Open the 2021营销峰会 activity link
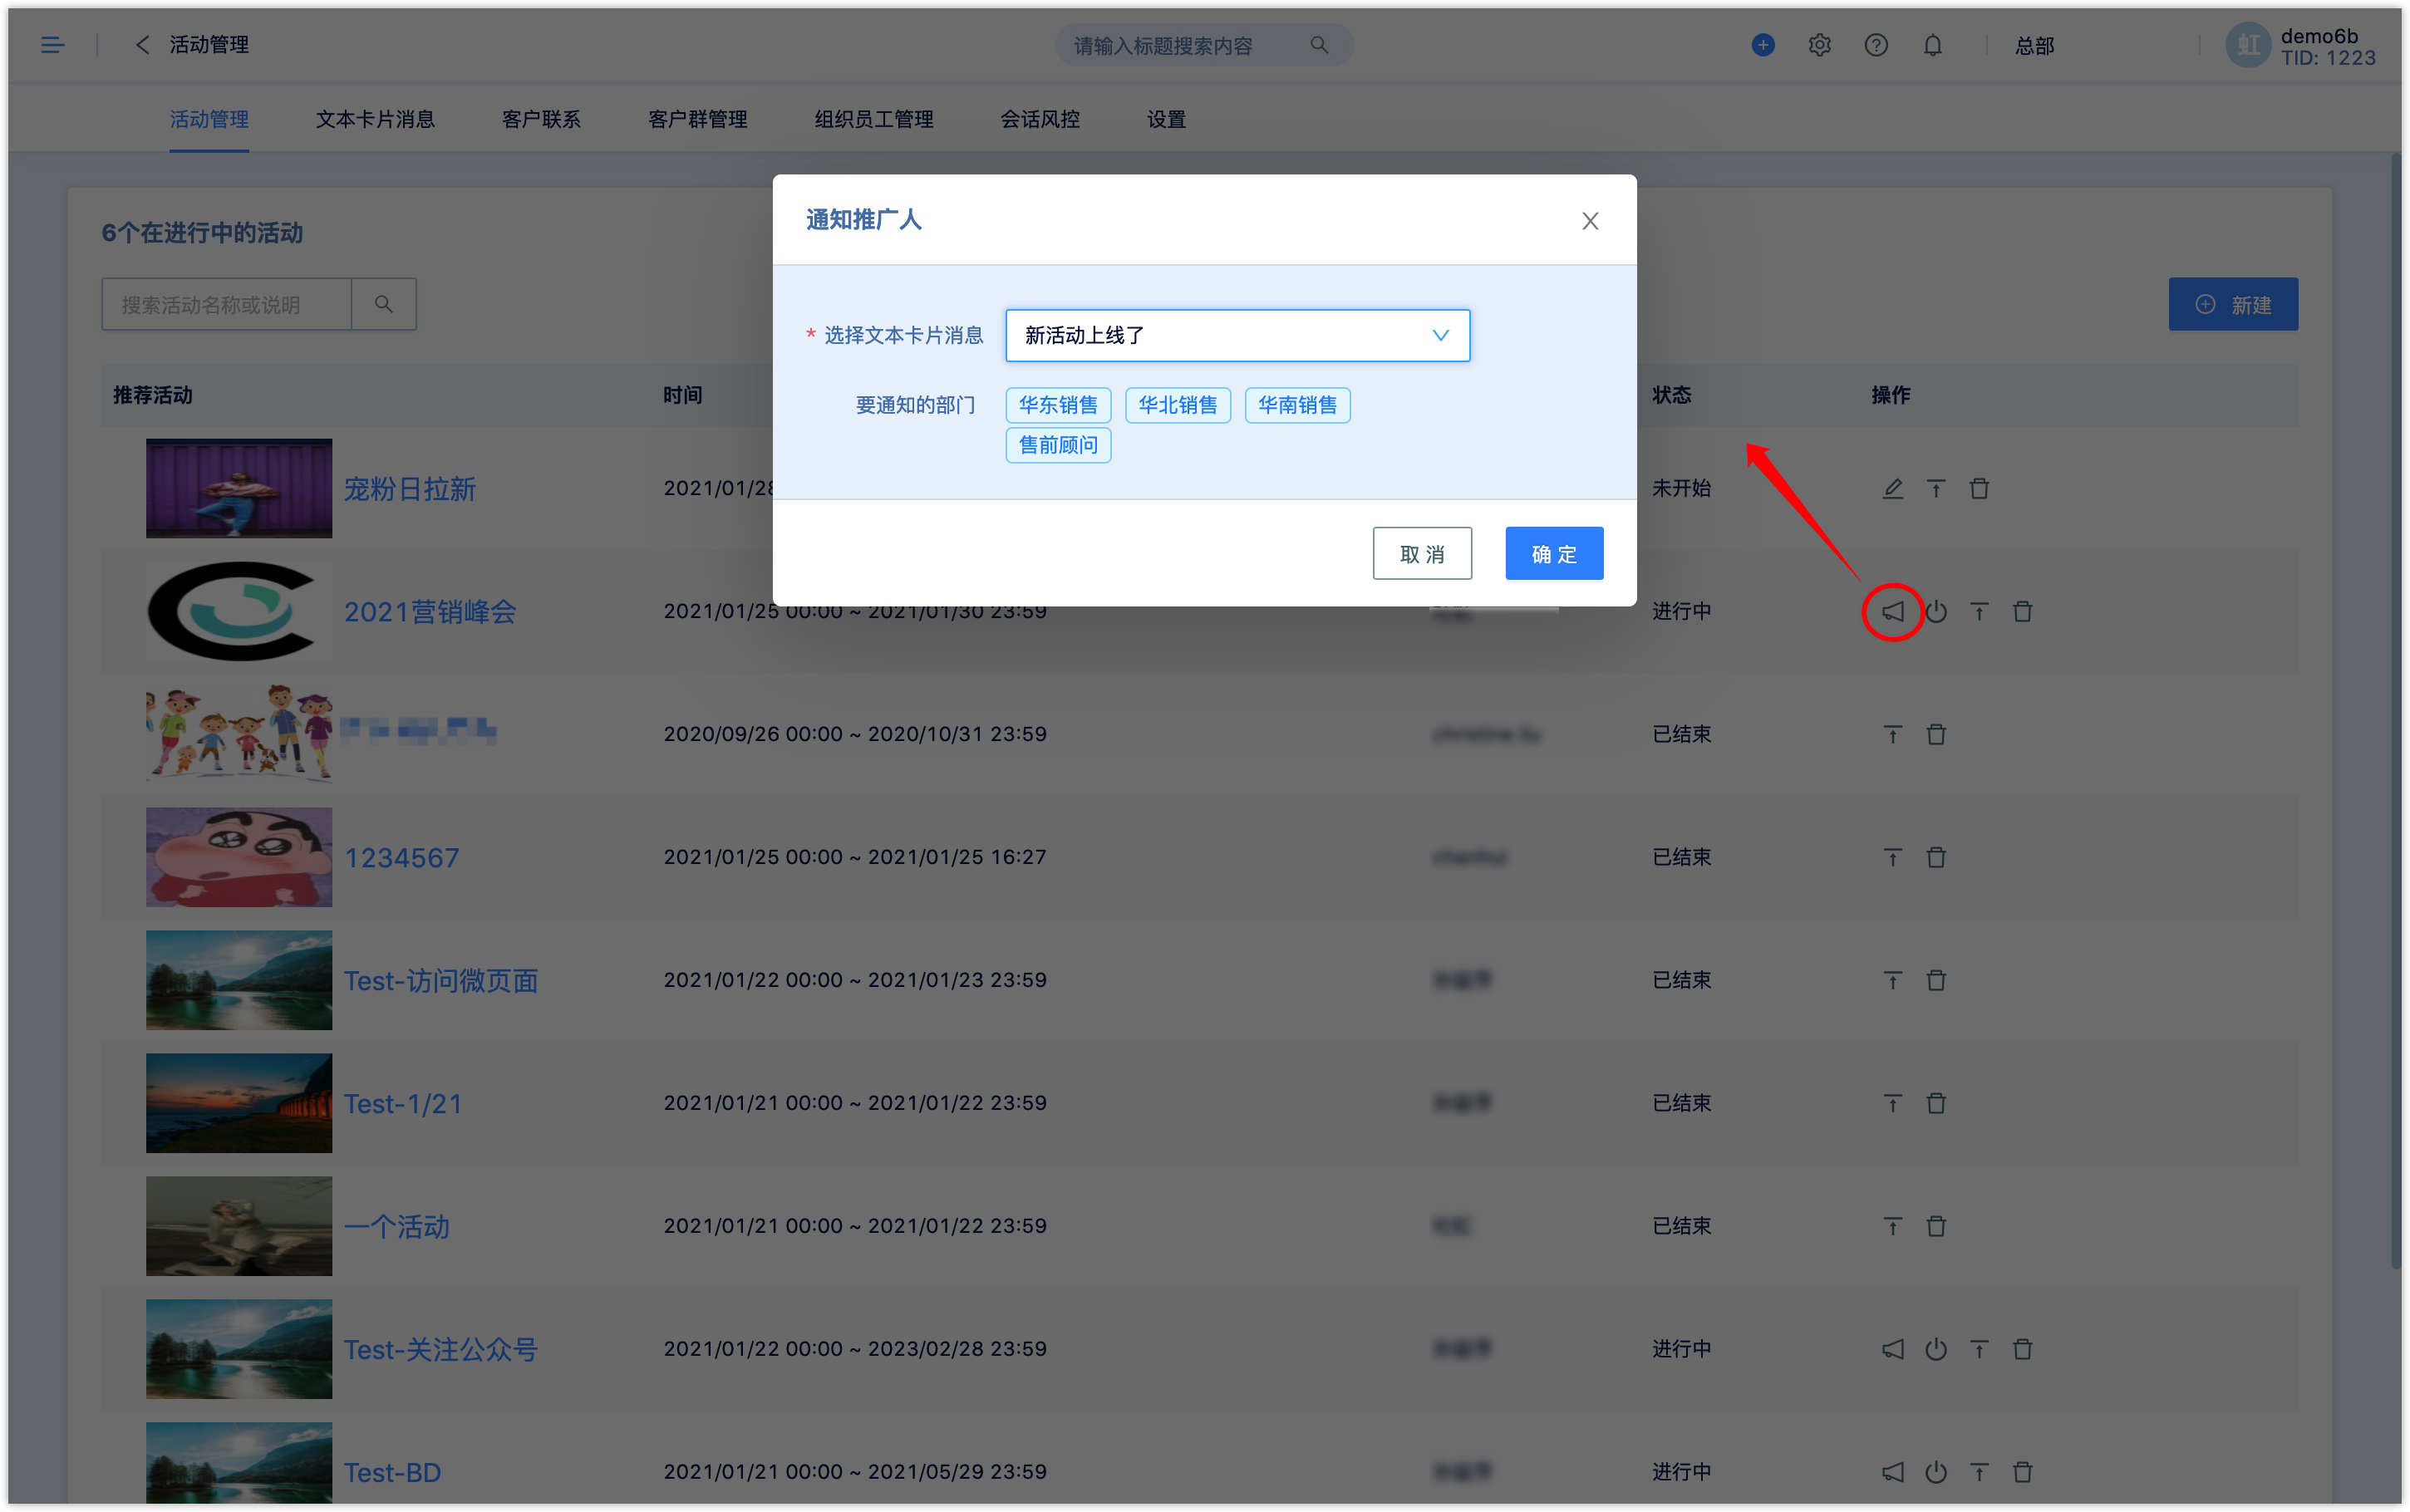The height and width of the screenshot is (1512, 2410). pyautogui.click(x=430, y=612)
